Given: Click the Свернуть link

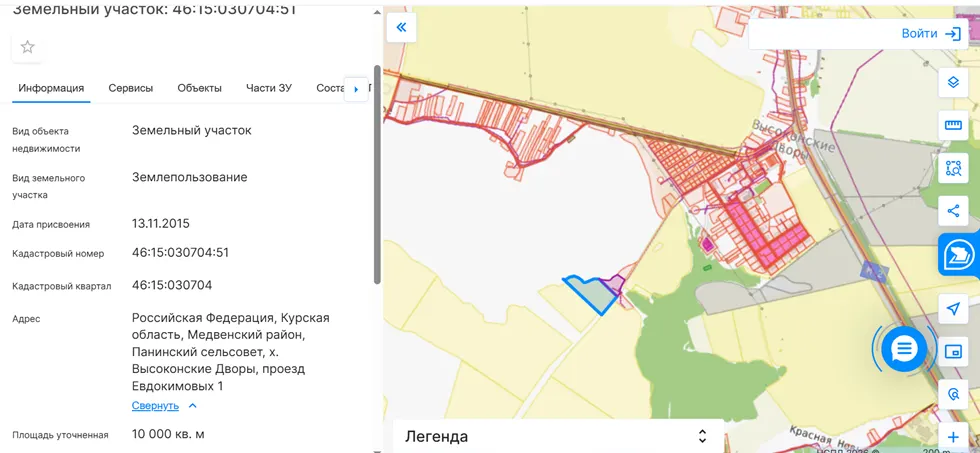Looking at the screenshot, I should coord(155,406).
